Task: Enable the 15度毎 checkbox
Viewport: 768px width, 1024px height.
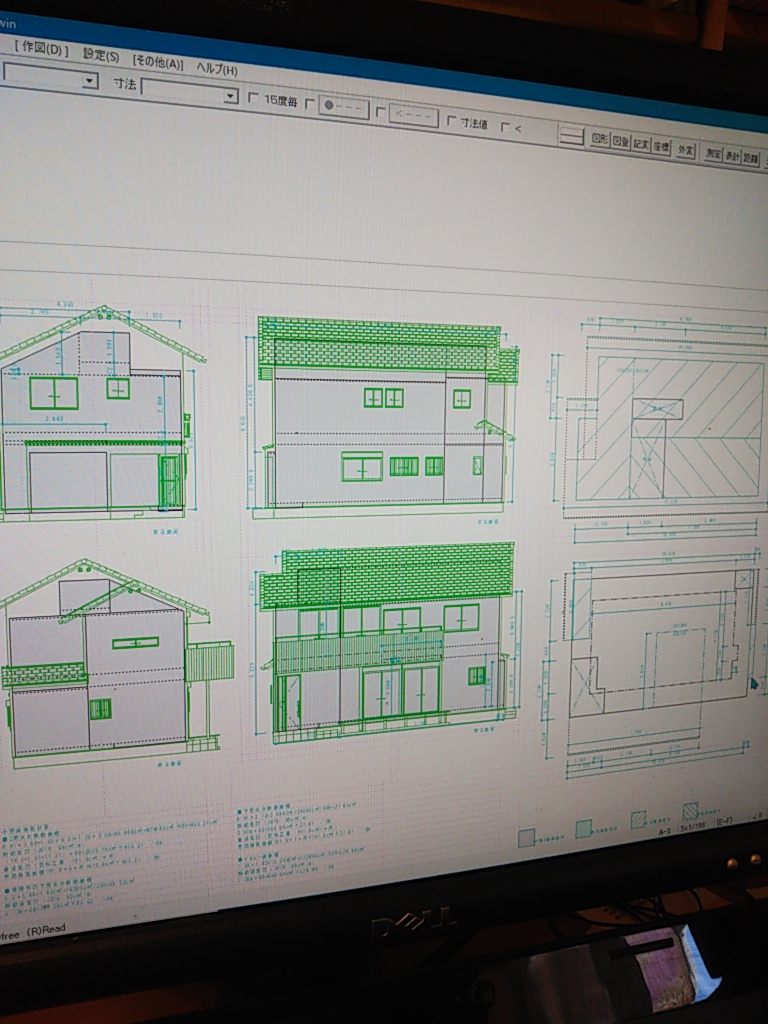Action: click(252, 100)
